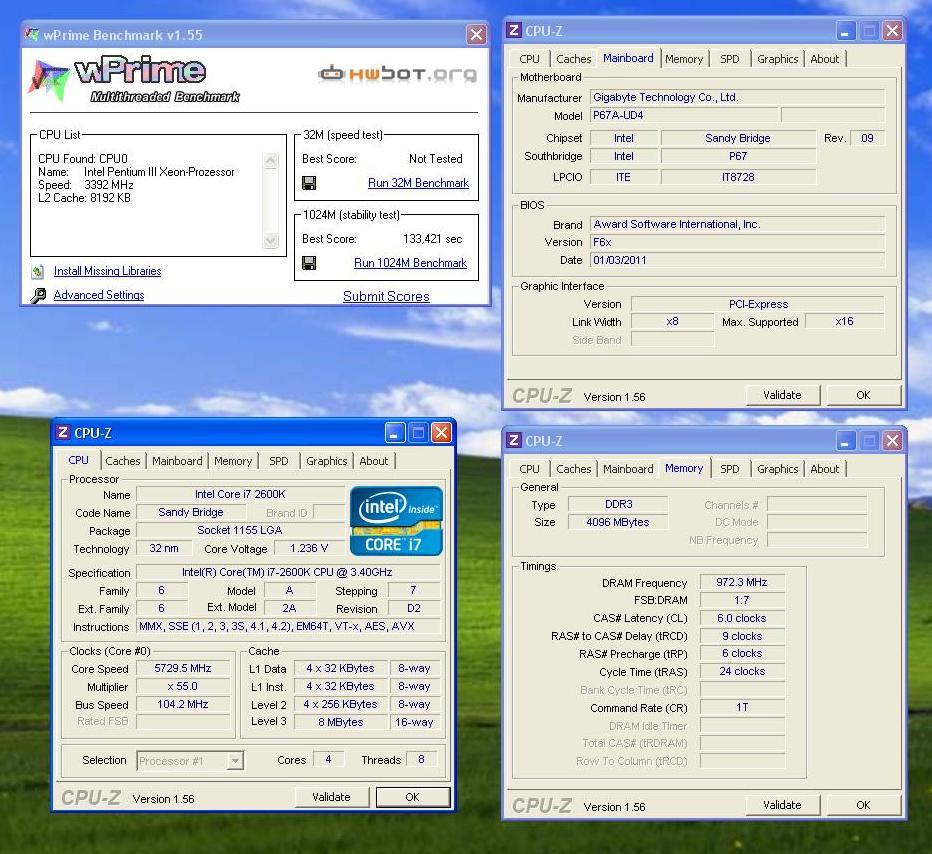The width and height of the screenshot is (932, 854).
Task: Open About tab in the CPU window
Action: tap(373, 461)
